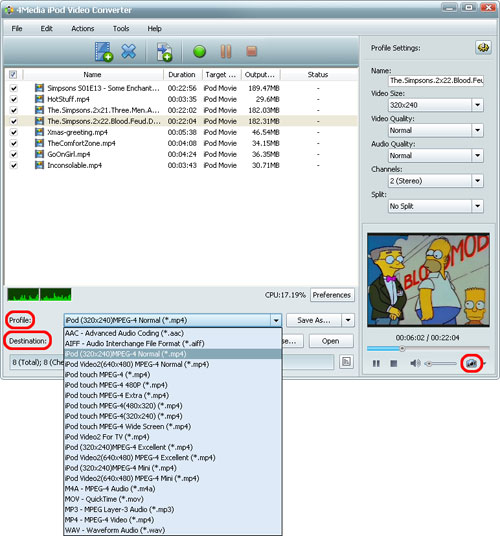This screenshot has height=536, width=500.
Task: Toggle the Xmas-greeting.mp4 checkbox
Action: pos(14,132)
